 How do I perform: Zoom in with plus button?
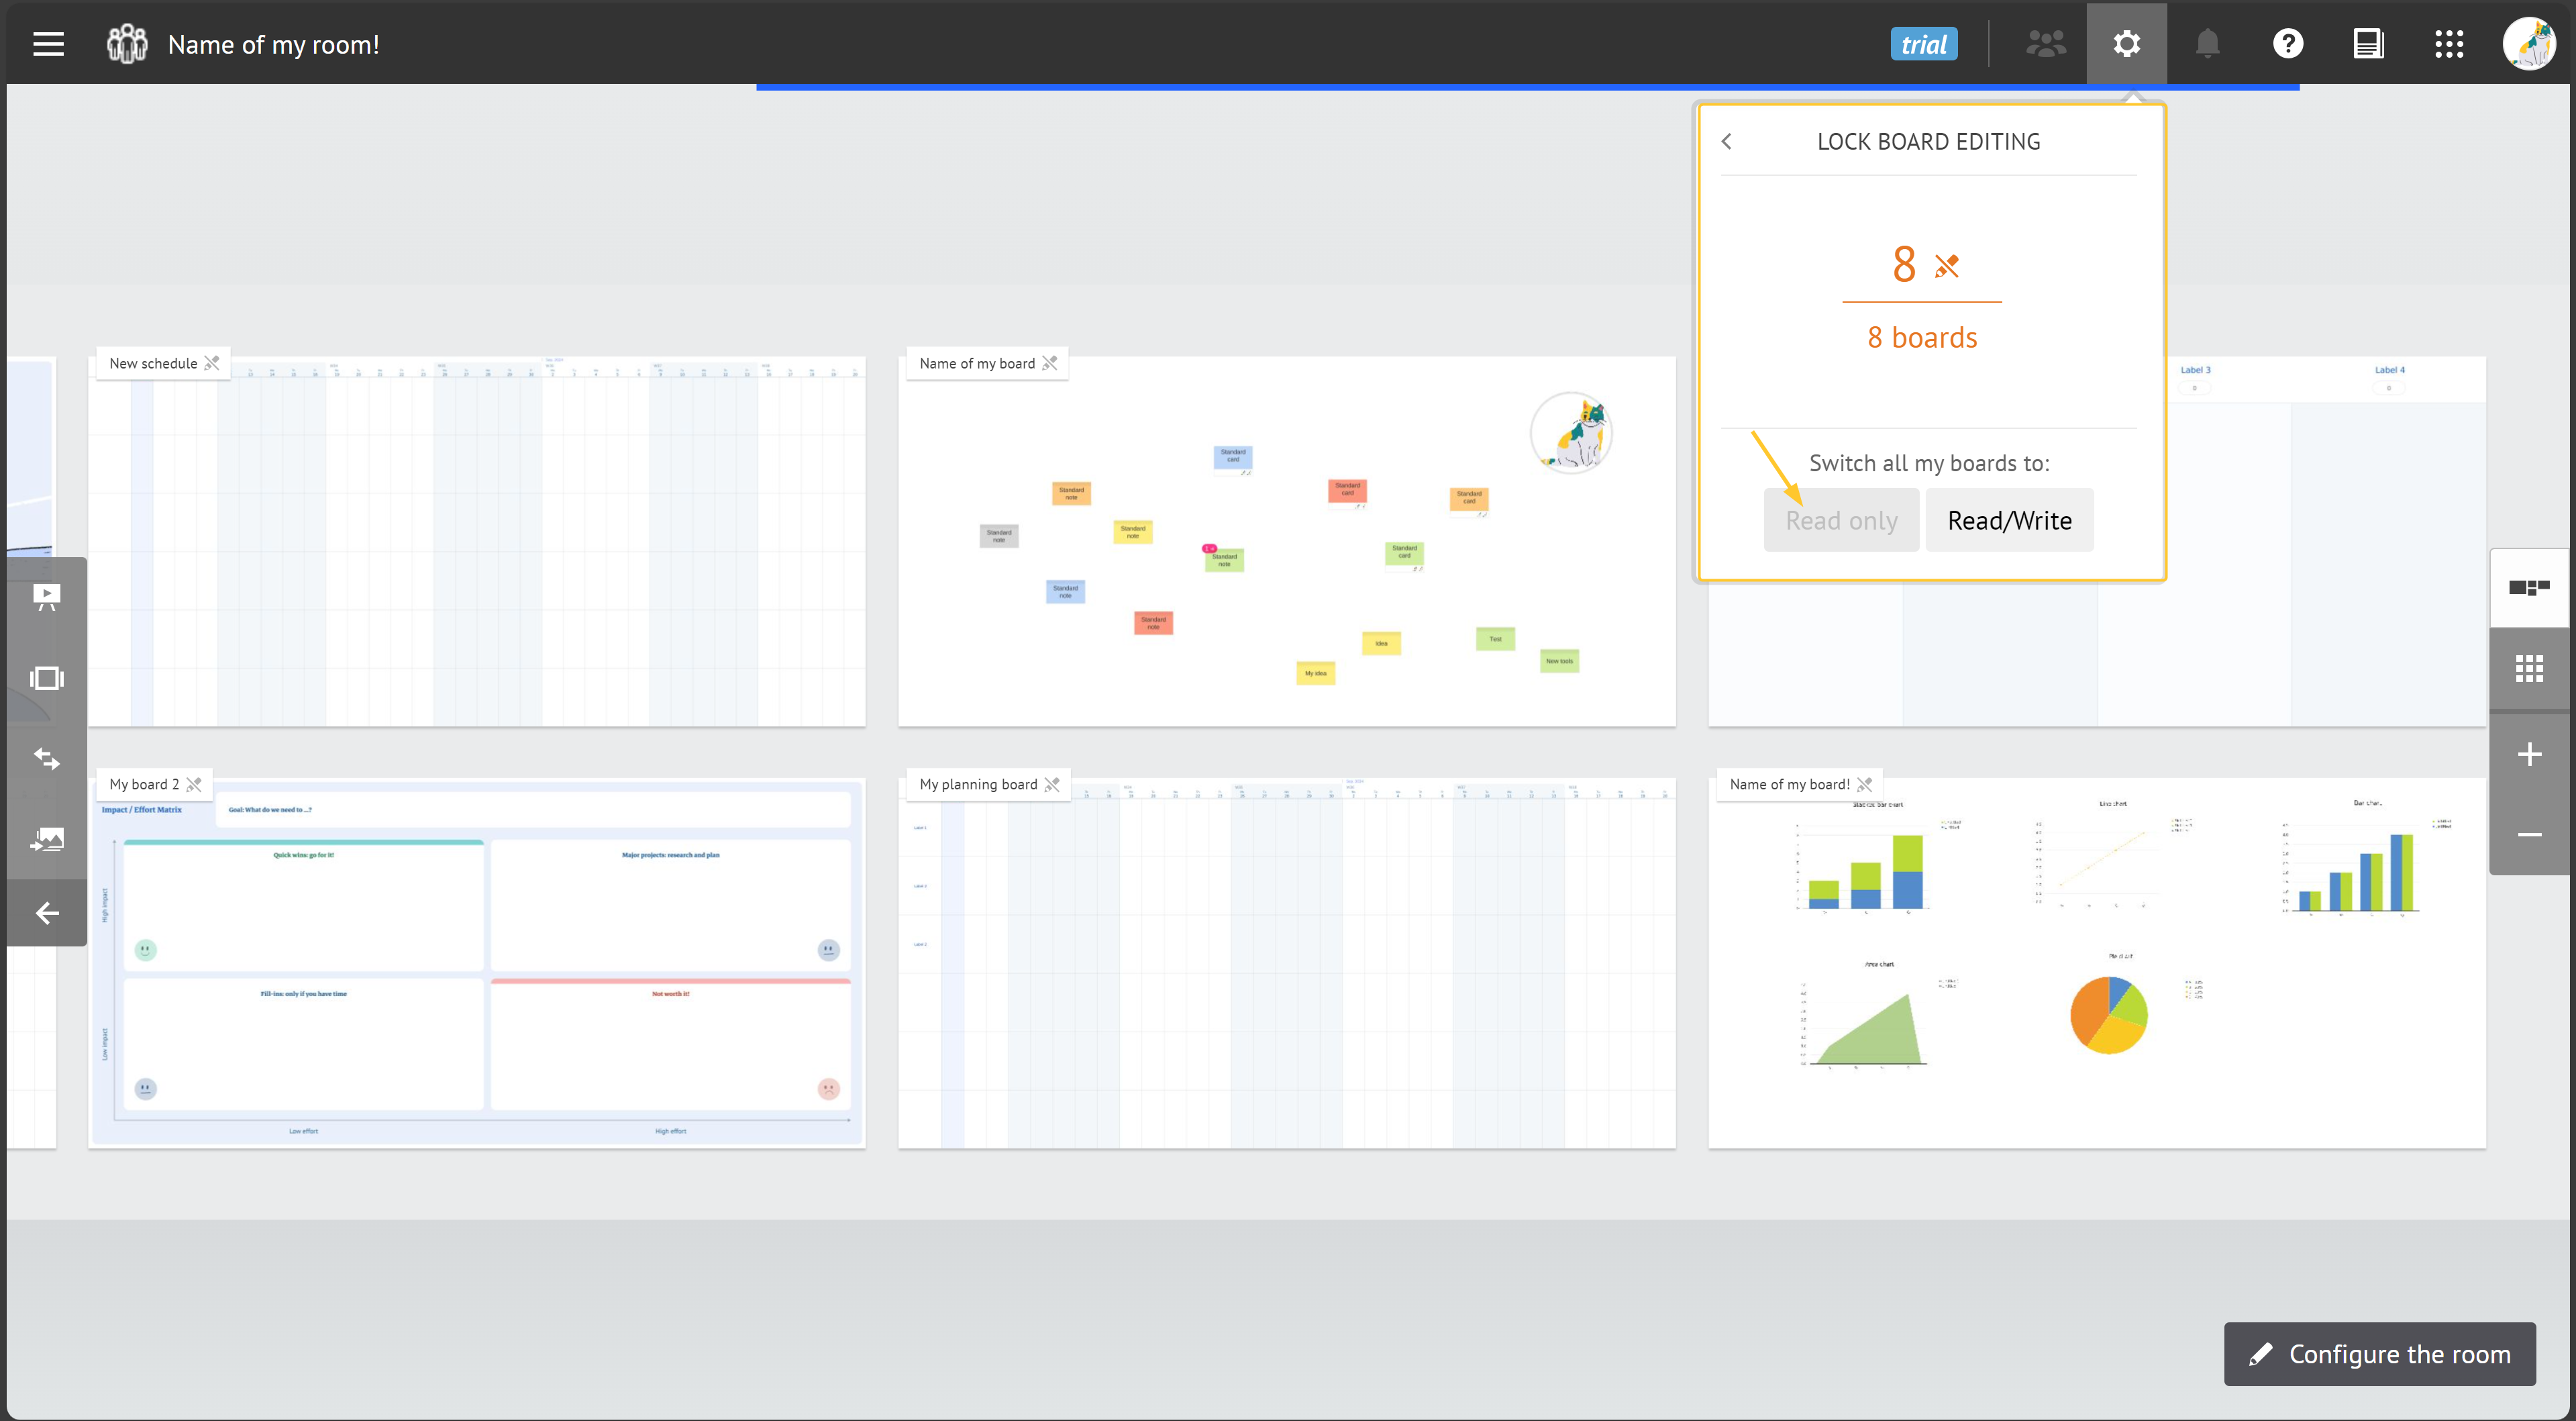click(2529, 754)
